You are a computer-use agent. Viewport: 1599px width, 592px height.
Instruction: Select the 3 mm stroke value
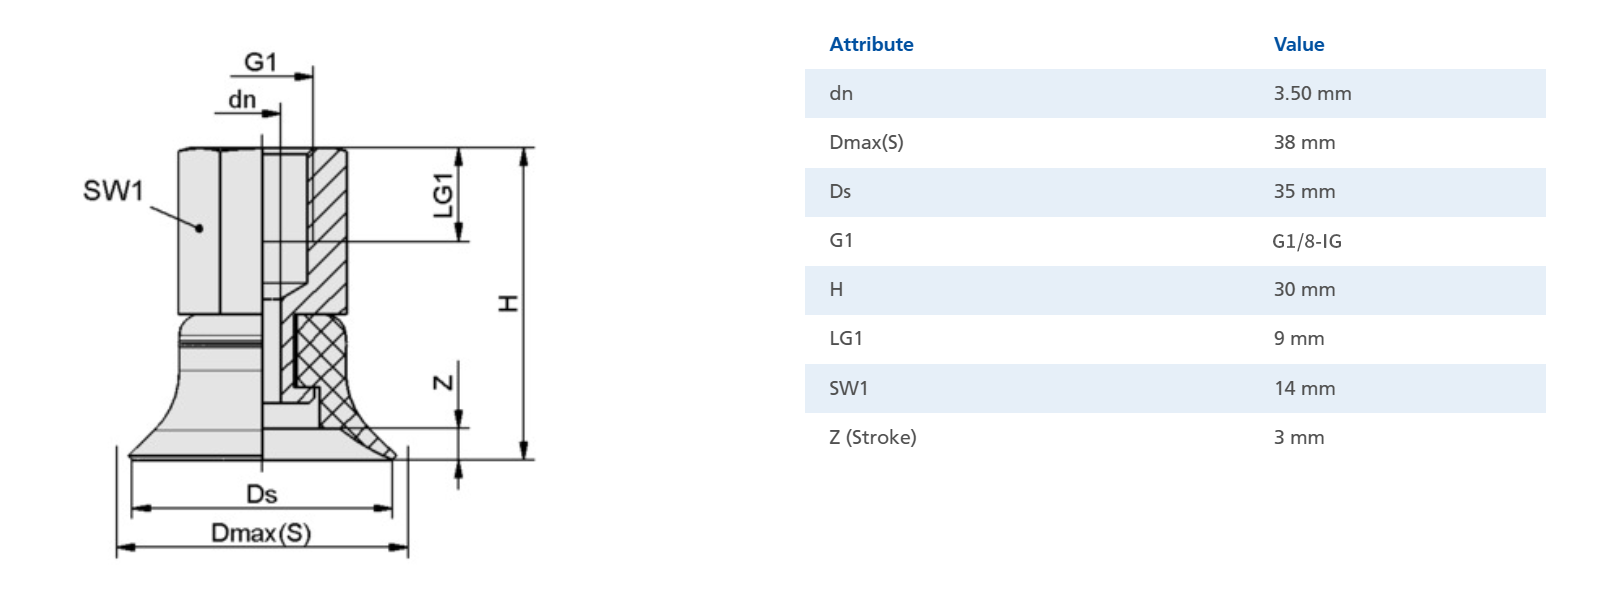tap(1298, 437)
